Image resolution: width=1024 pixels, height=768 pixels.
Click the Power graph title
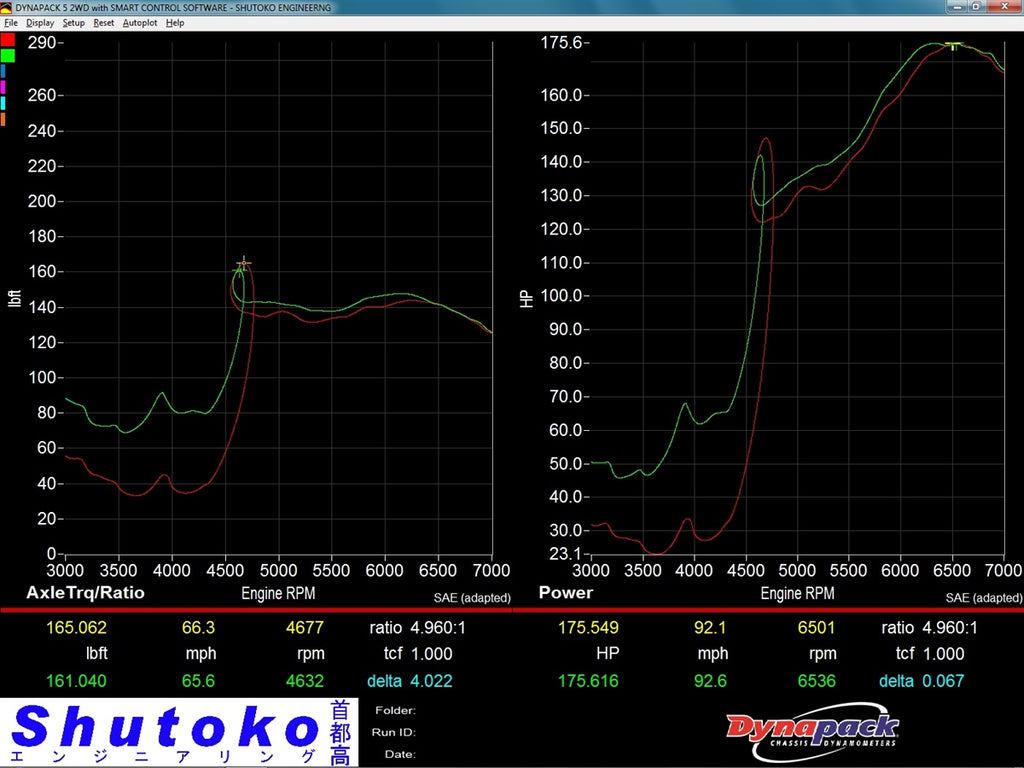(x=566, y=592)
